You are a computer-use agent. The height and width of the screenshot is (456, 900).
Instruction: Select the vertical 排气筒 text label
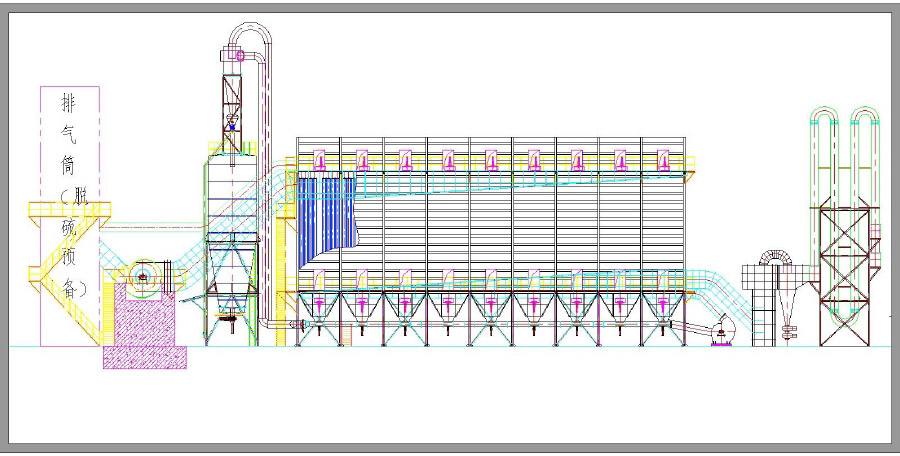click(69, 134)
